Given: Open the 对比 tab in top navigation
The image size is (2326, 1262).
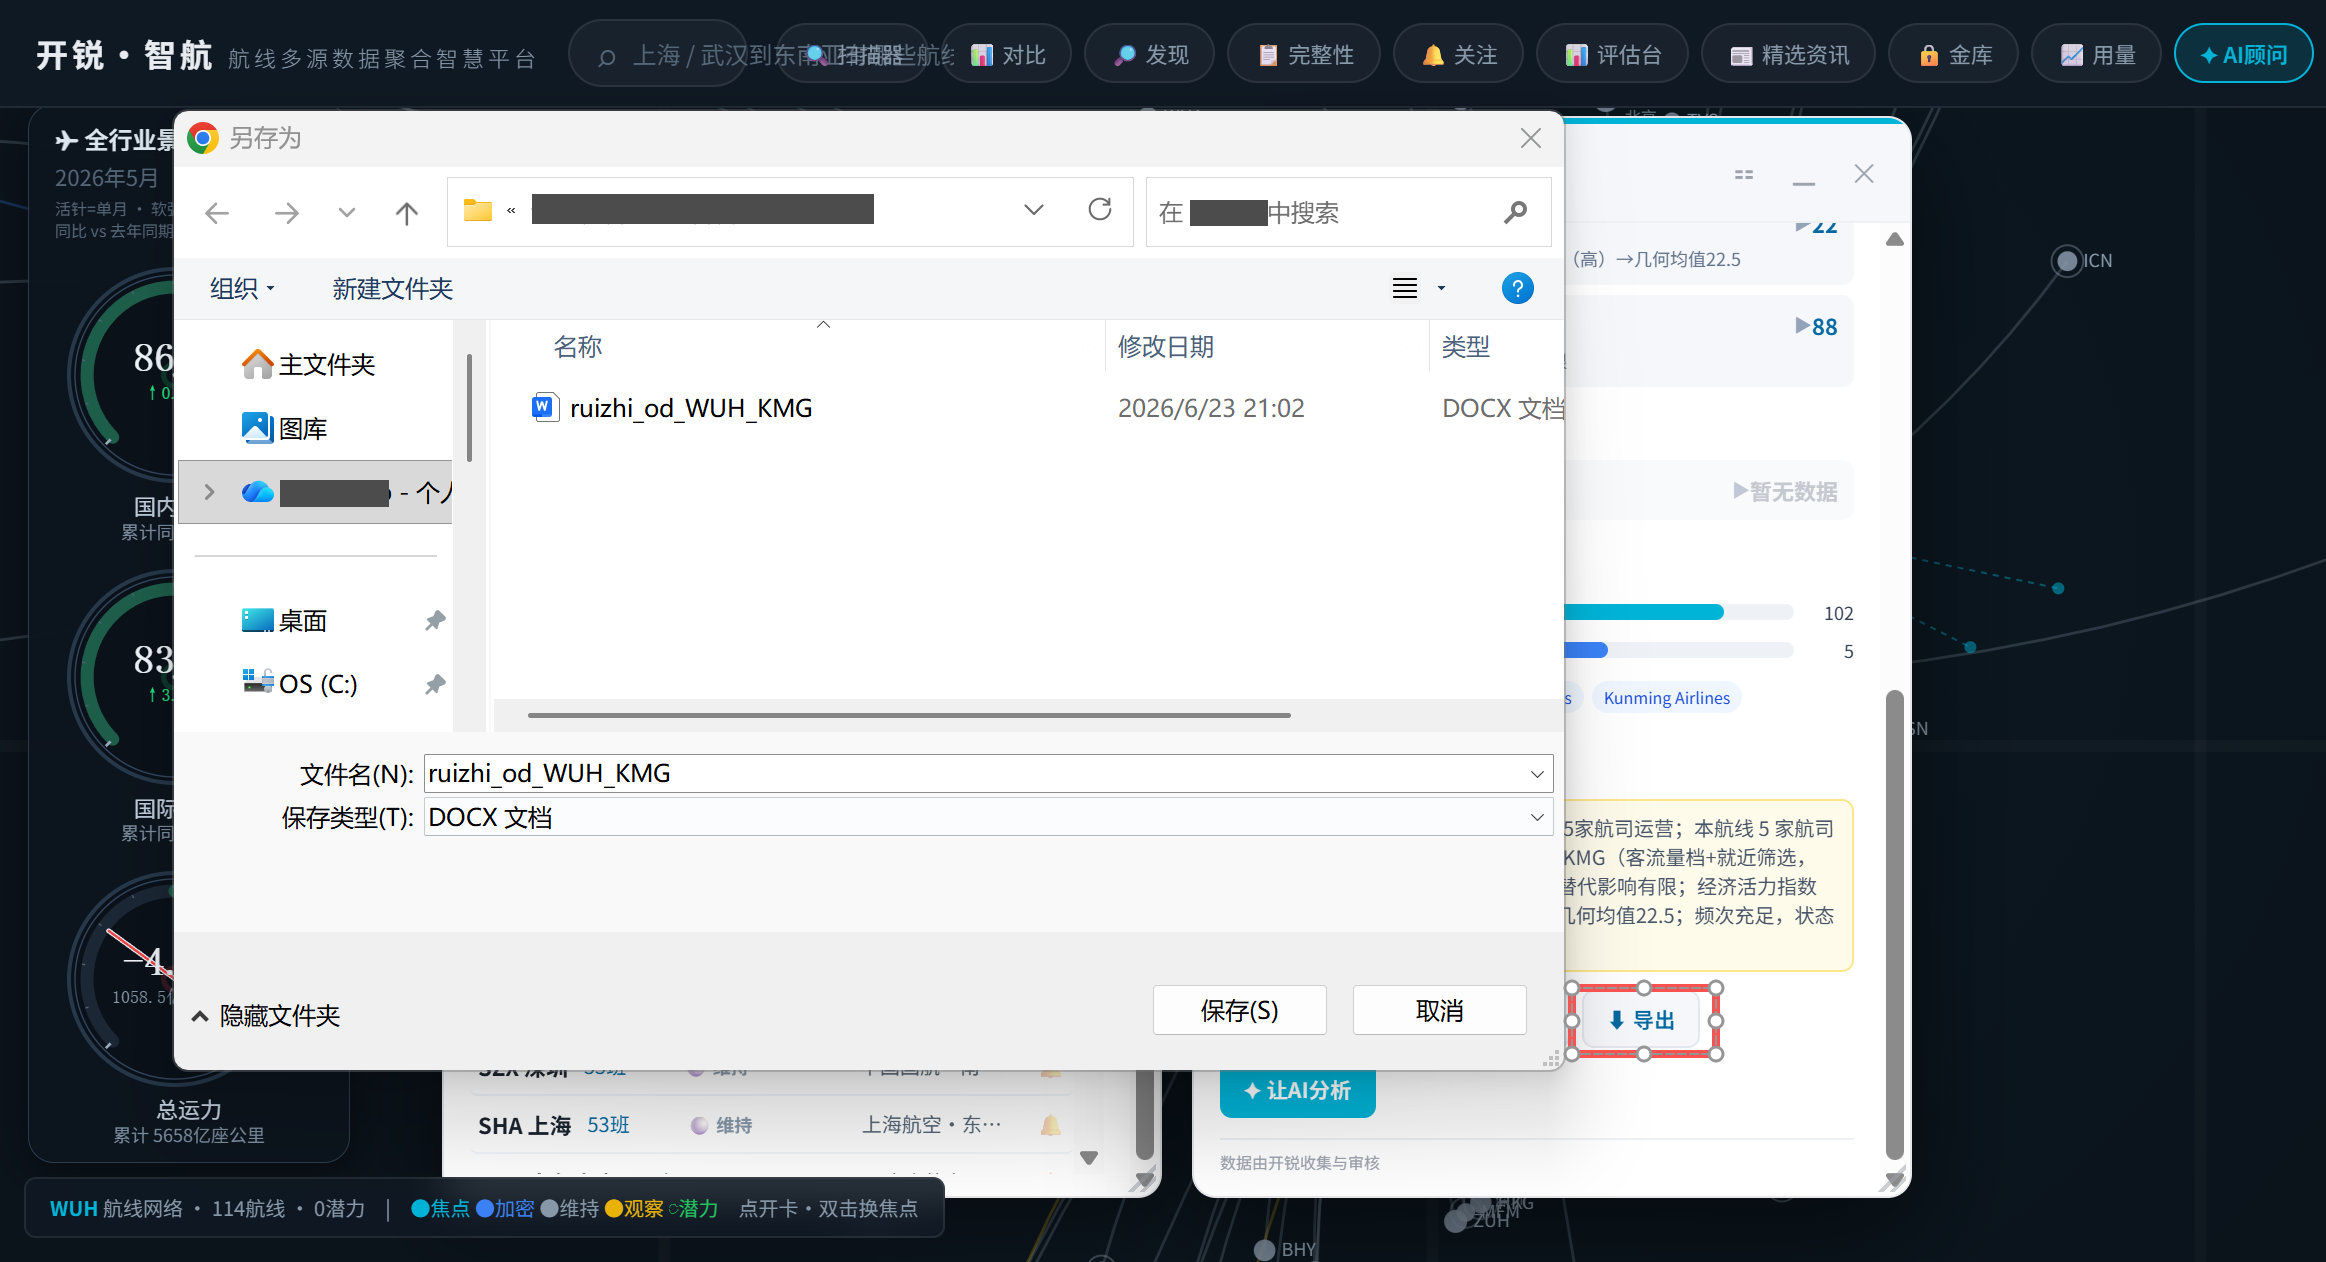Looking at the screenshot, I should pyautogui.click(x=1008, y=55).
